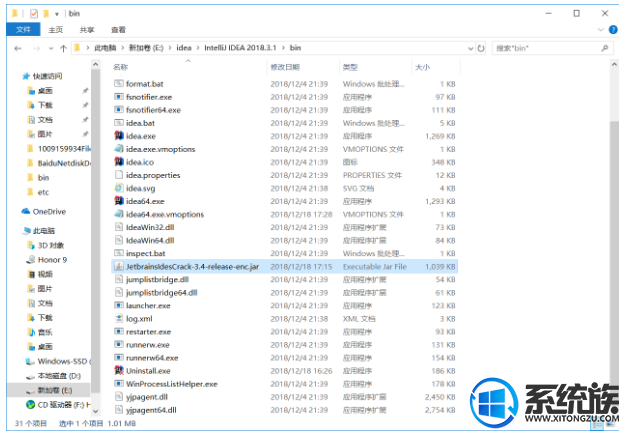This screenshot has height=431, width=619.
Task: Click the refresh button in address bar
Action: click(x=481, y=48)
